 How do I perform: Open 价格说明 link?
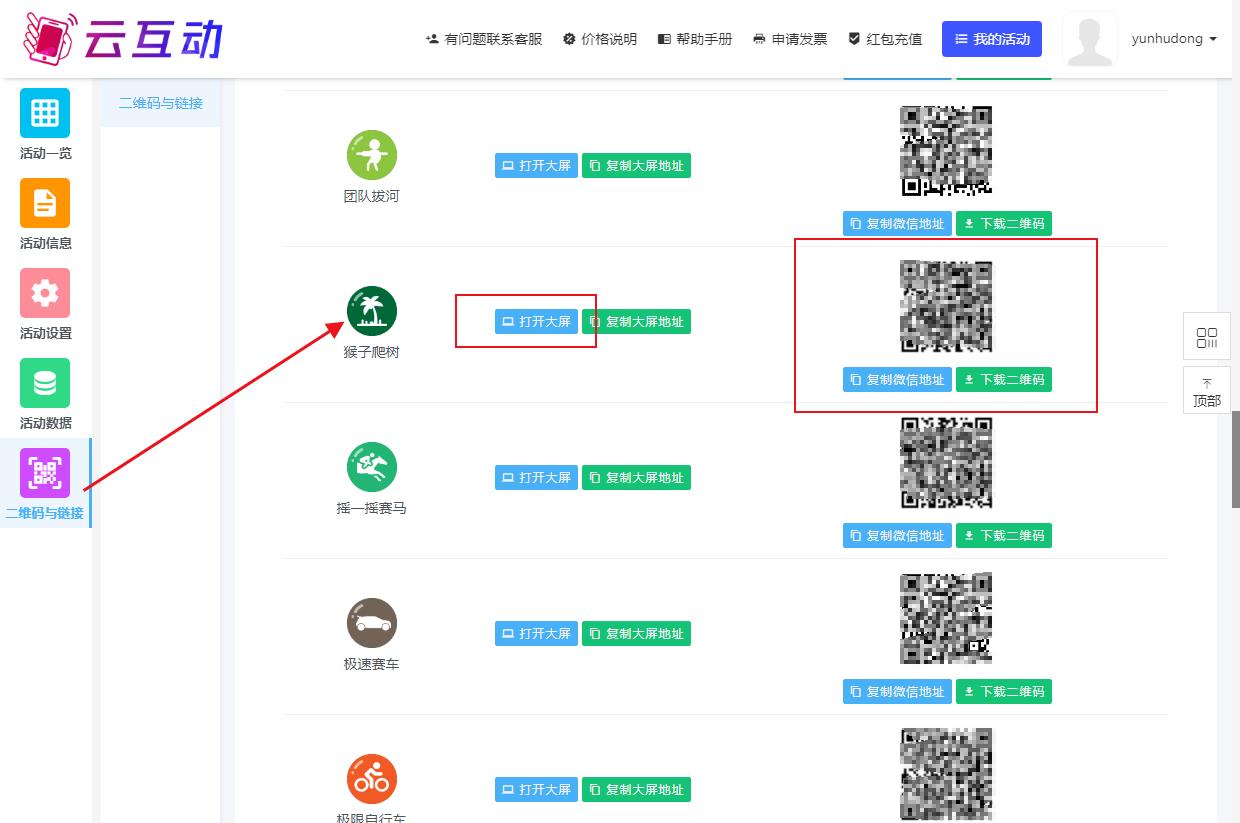600,39
